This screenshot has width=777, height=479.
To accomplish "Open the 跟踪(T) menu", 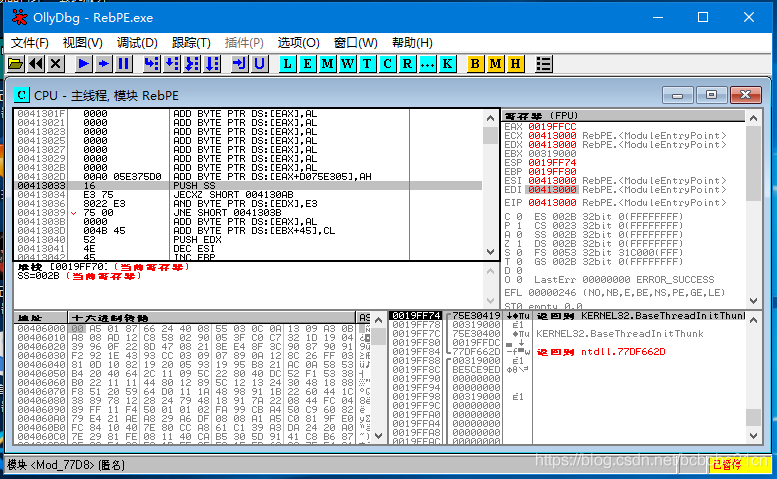I will (191, 43).
